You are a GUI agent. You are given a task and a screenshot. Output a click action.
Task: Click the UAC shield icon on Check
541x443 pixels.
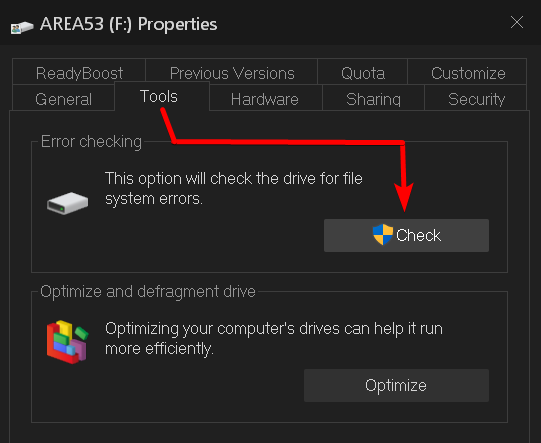pyautogui.click(x=383, y=235)
